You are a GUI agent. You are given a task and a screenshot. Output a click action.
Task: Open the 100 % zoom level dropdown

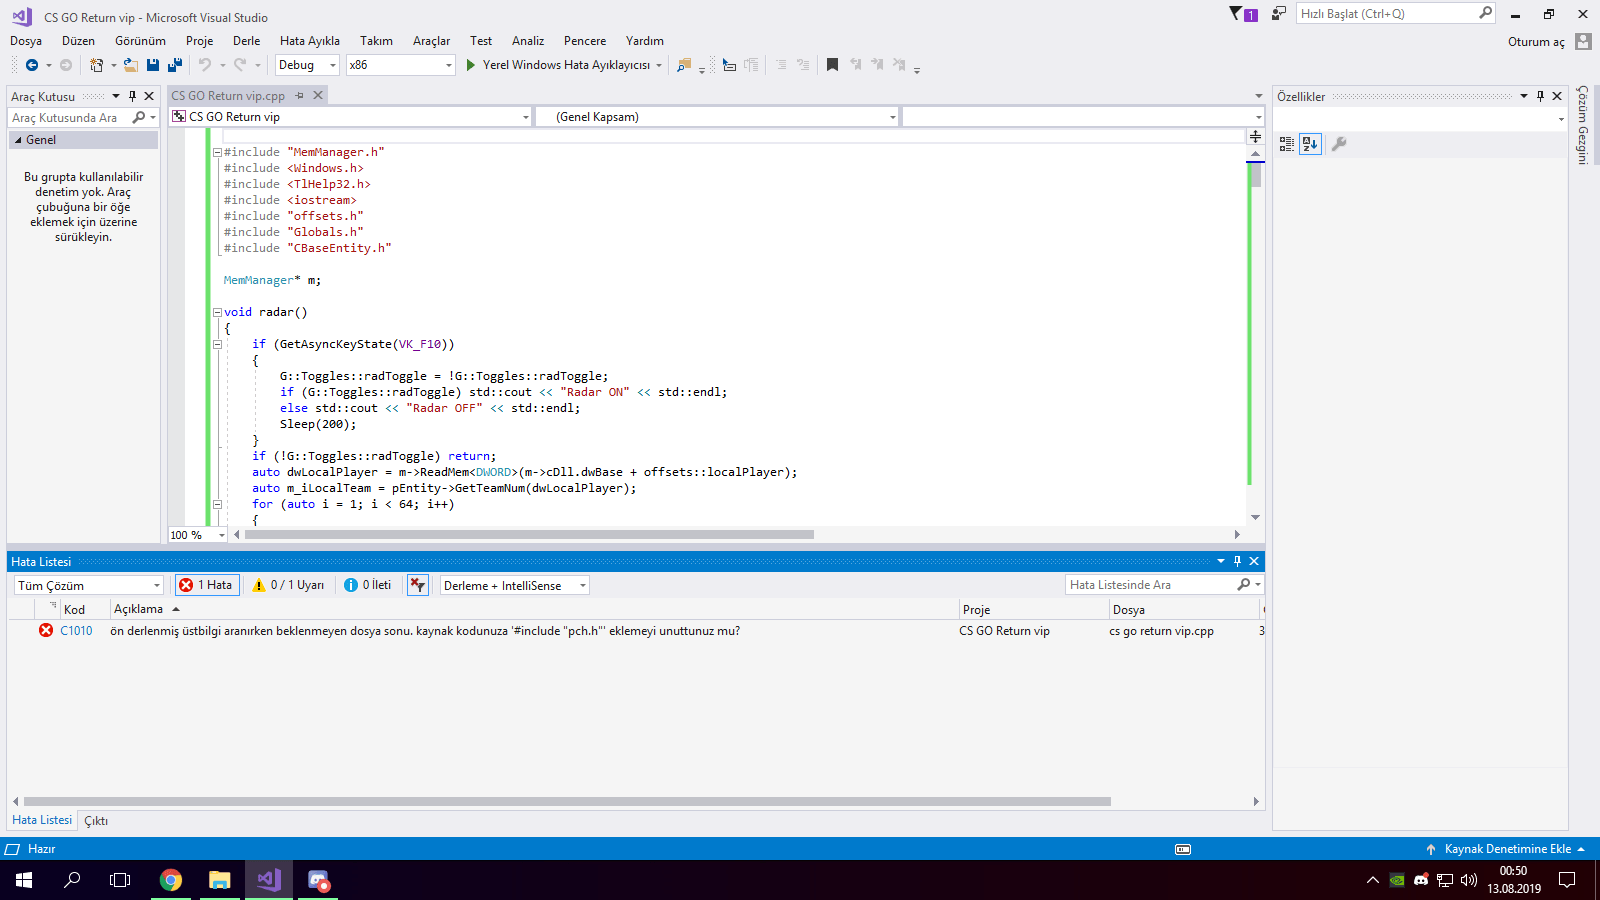click(x=198, y=535)
